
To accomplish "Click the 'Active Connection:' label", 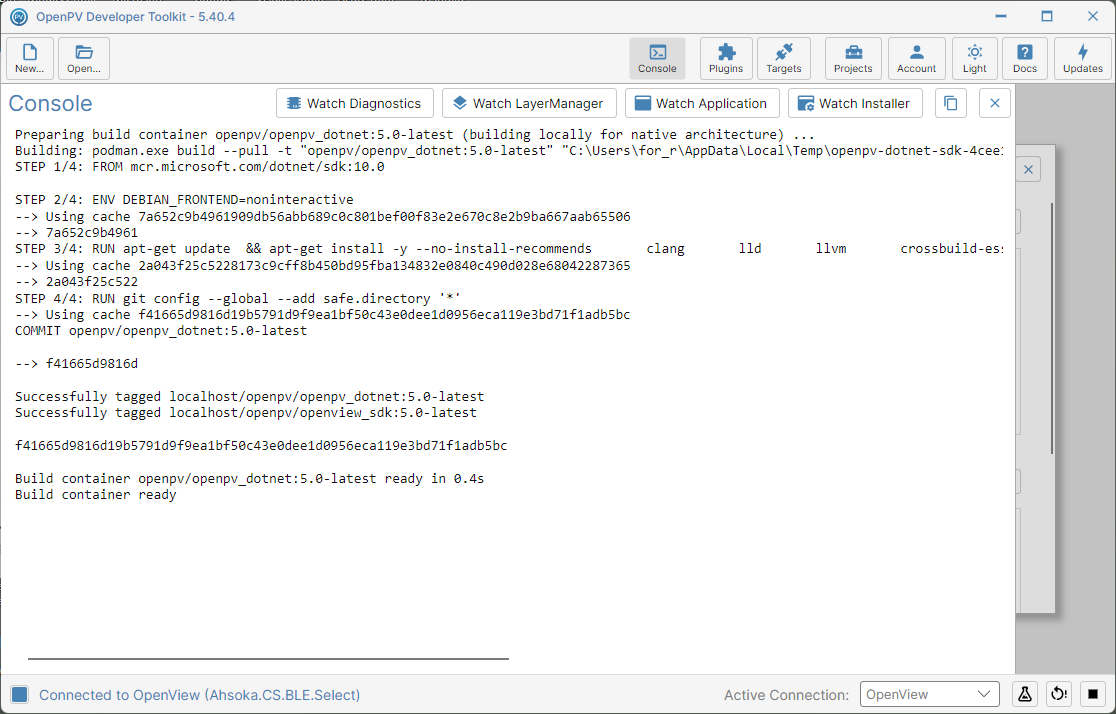I will [786, 695].
